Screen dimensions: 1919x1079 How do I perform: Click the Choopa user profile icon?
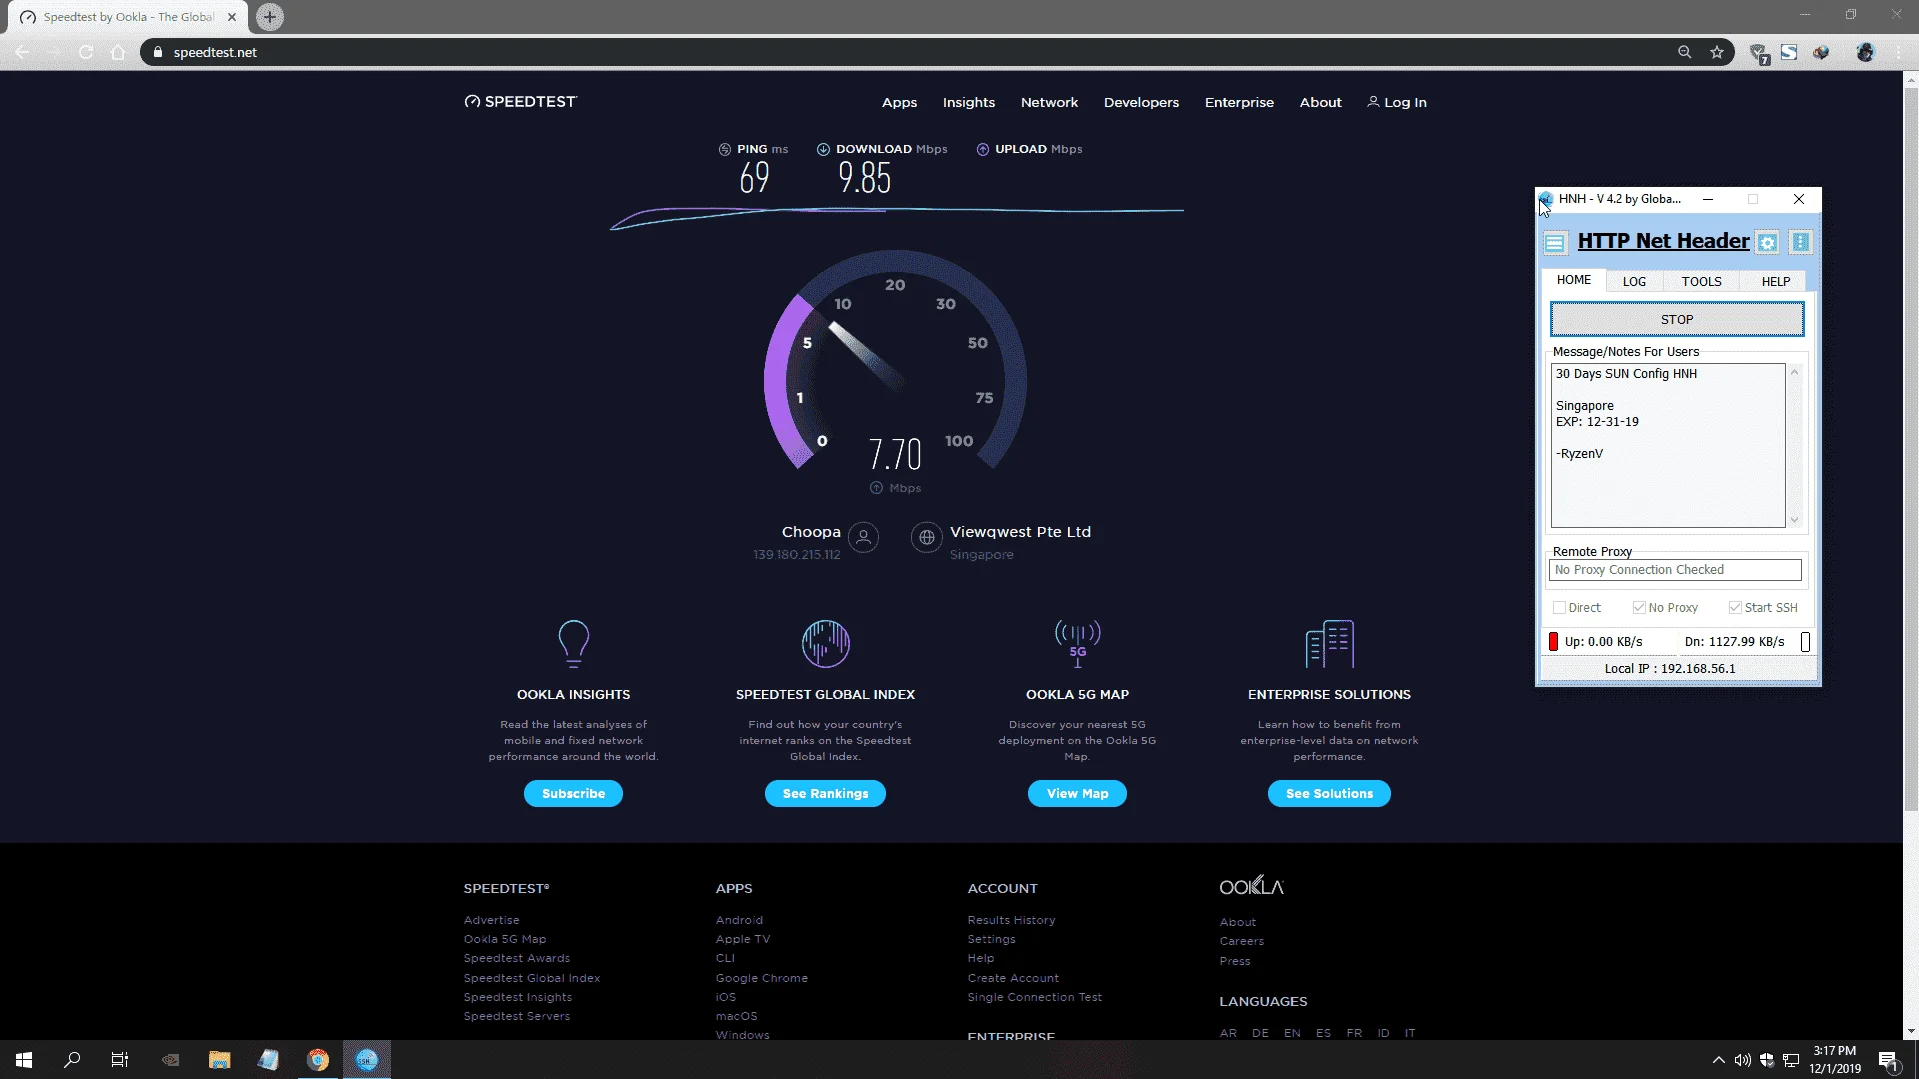(x=863, y=537)
